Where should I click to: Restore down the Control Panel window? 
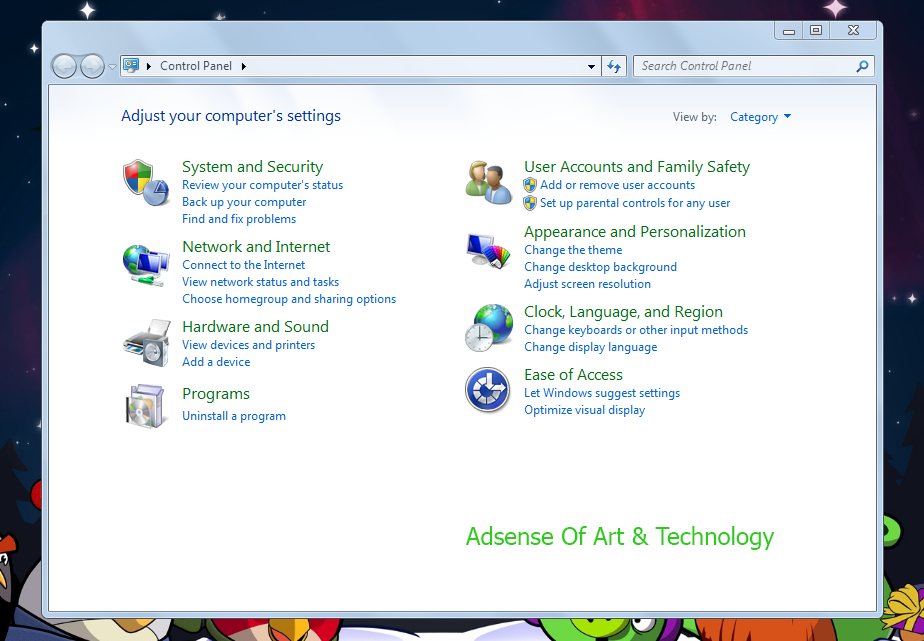click(x=816, y=31)
